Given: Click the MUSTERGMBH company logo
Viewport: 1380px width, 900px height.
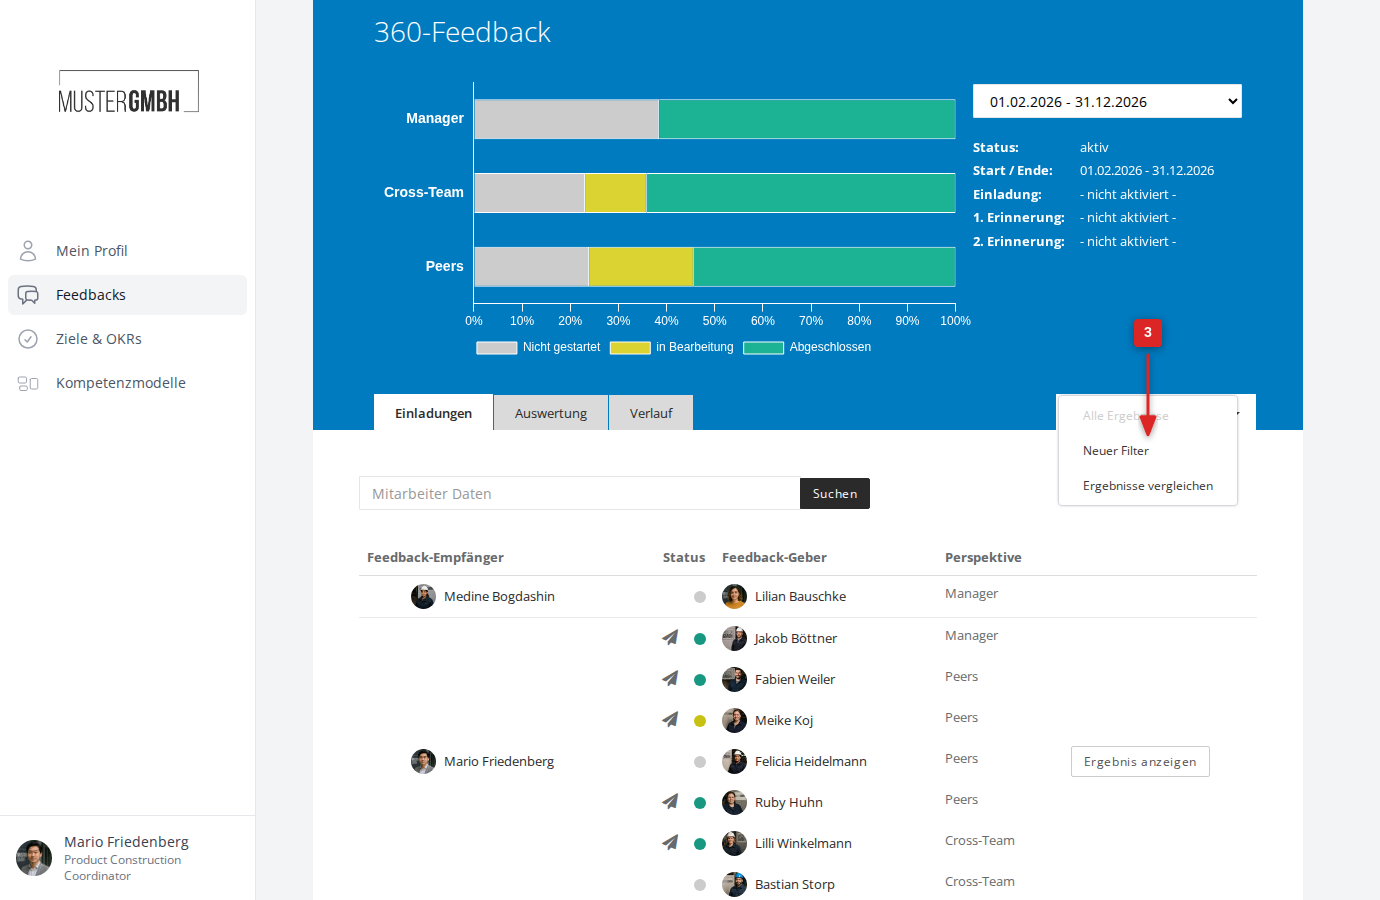Looking at the screenshot, I should [x=128, y=92].
